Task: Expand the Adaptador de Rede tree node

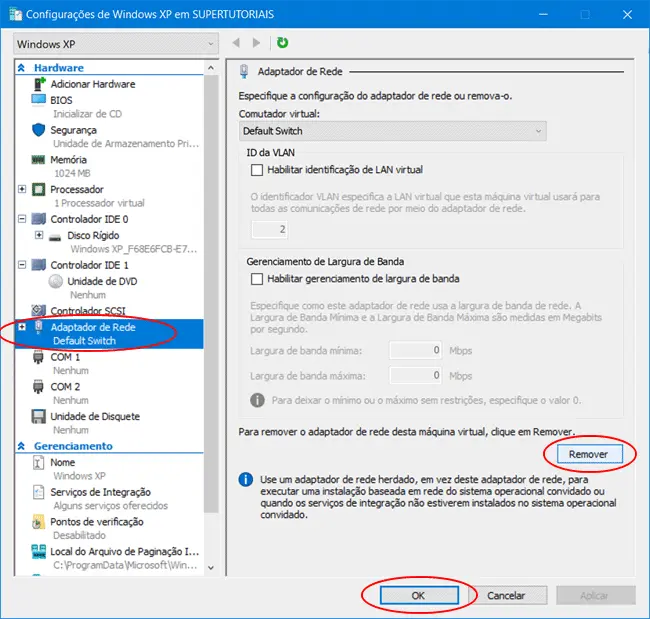Action: pyautogui.click(x=22, y=327)
